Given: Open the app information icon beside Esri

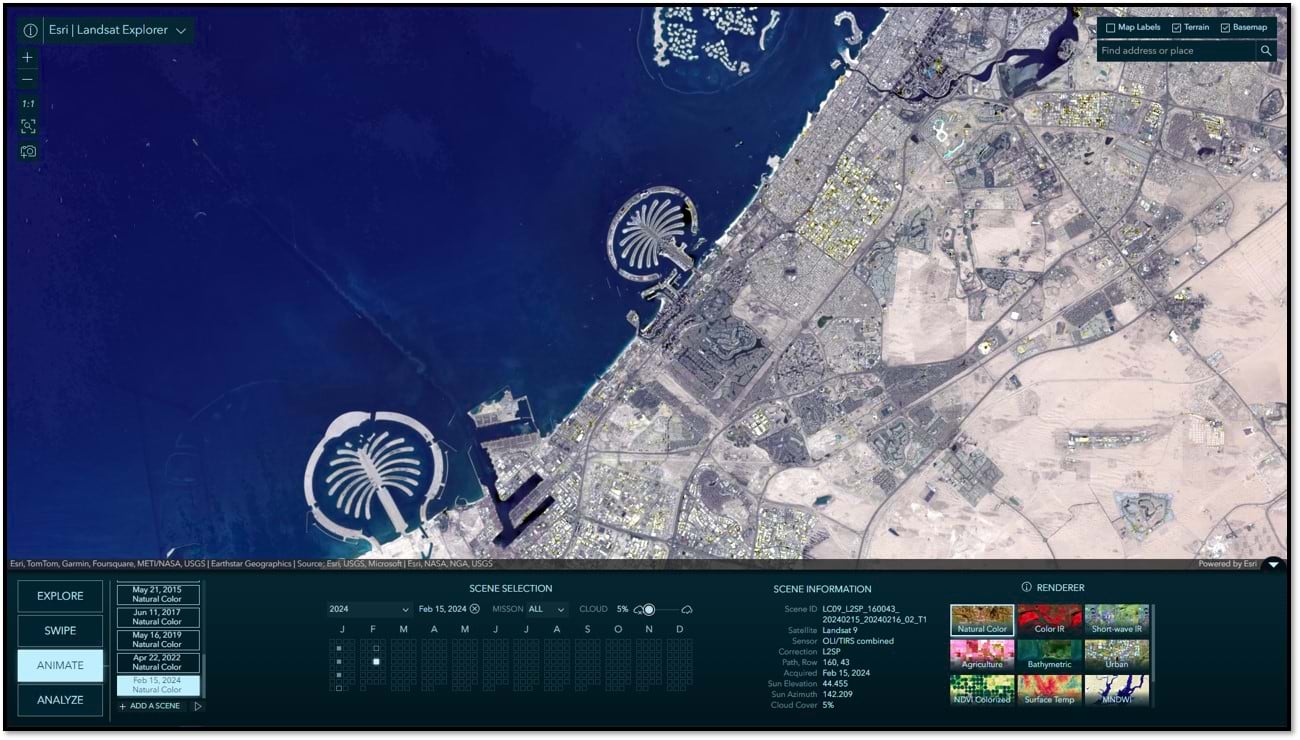Looking at the screenshot, I should (30, 31).
